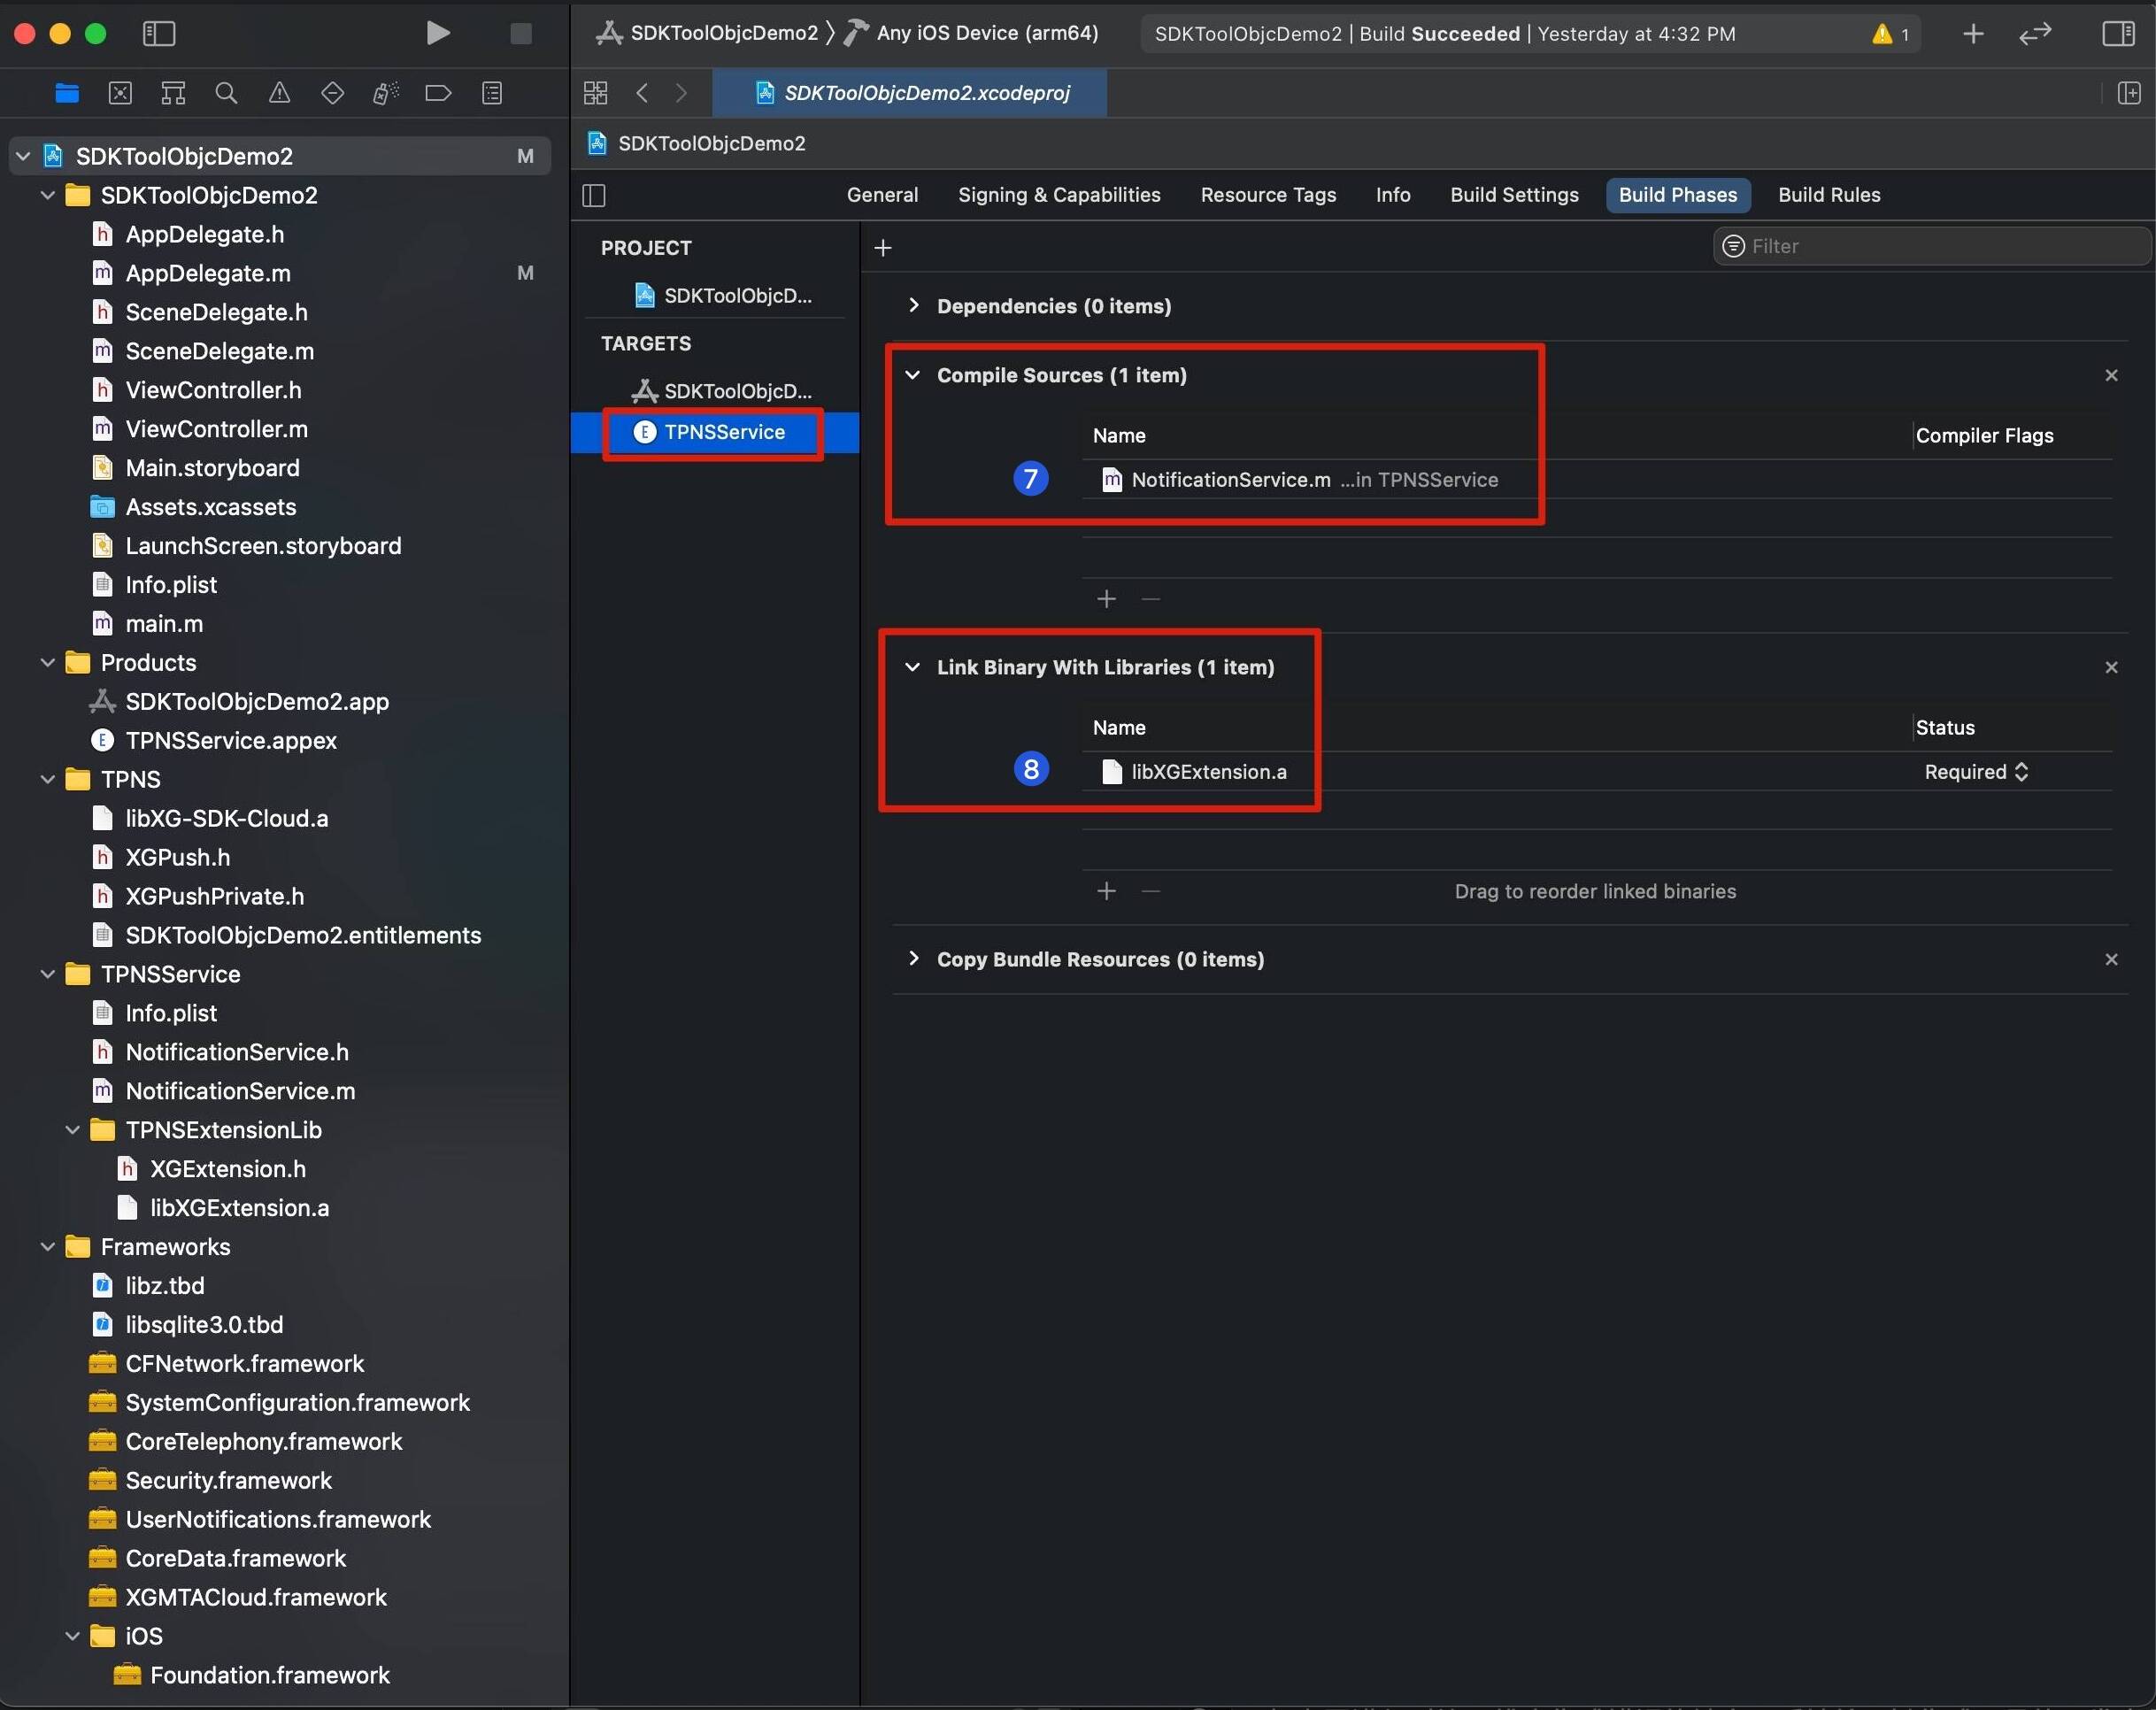Open the Find navigator magnifier
This screenshot has width=2156, height=1710.
[x=226, y=93]
